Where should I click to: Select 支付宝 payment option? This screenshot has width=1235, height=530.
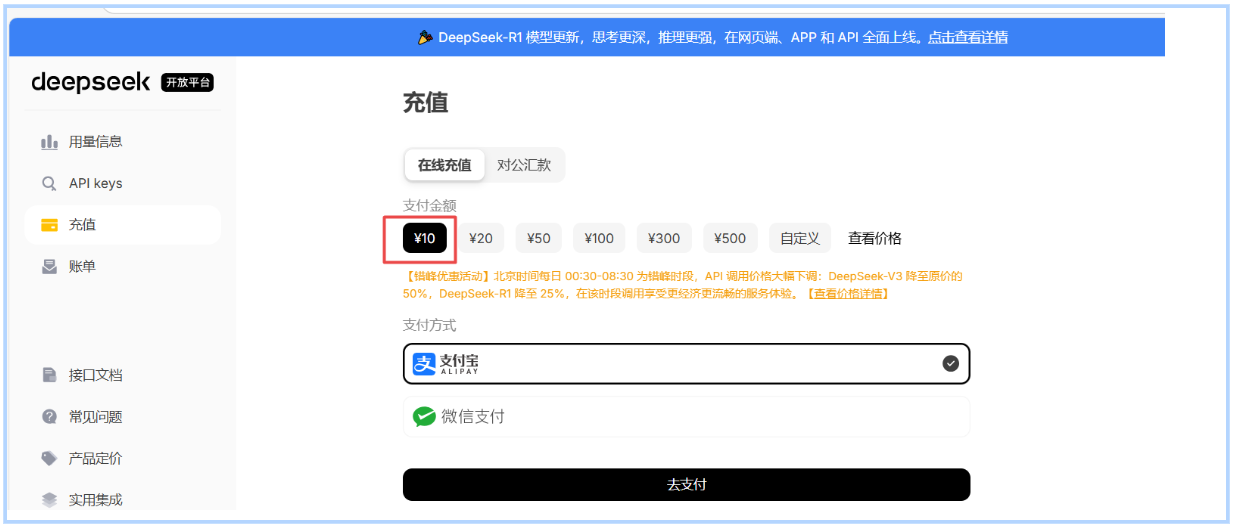(x=686, y=364)
